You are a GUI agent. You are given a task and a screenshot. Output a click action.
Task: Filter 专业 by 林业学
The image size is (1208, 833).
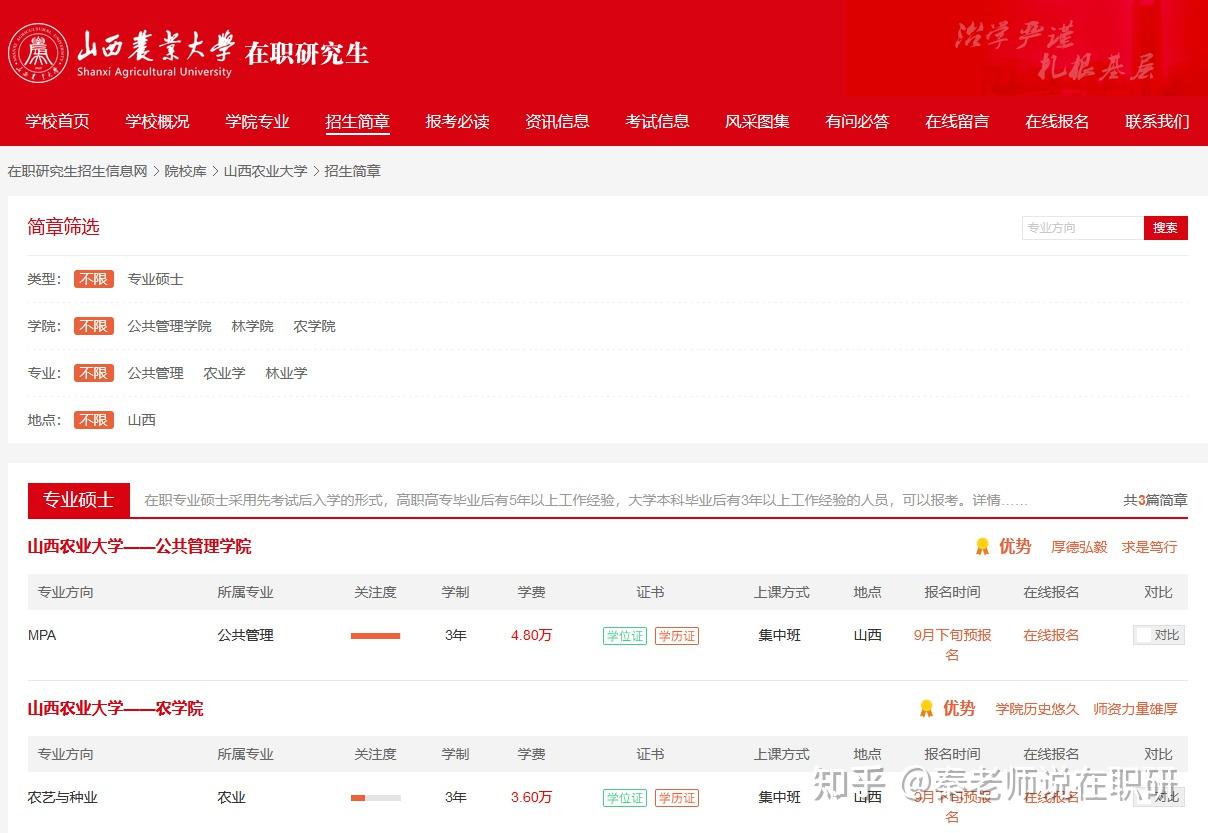click(x=286, y=373)
